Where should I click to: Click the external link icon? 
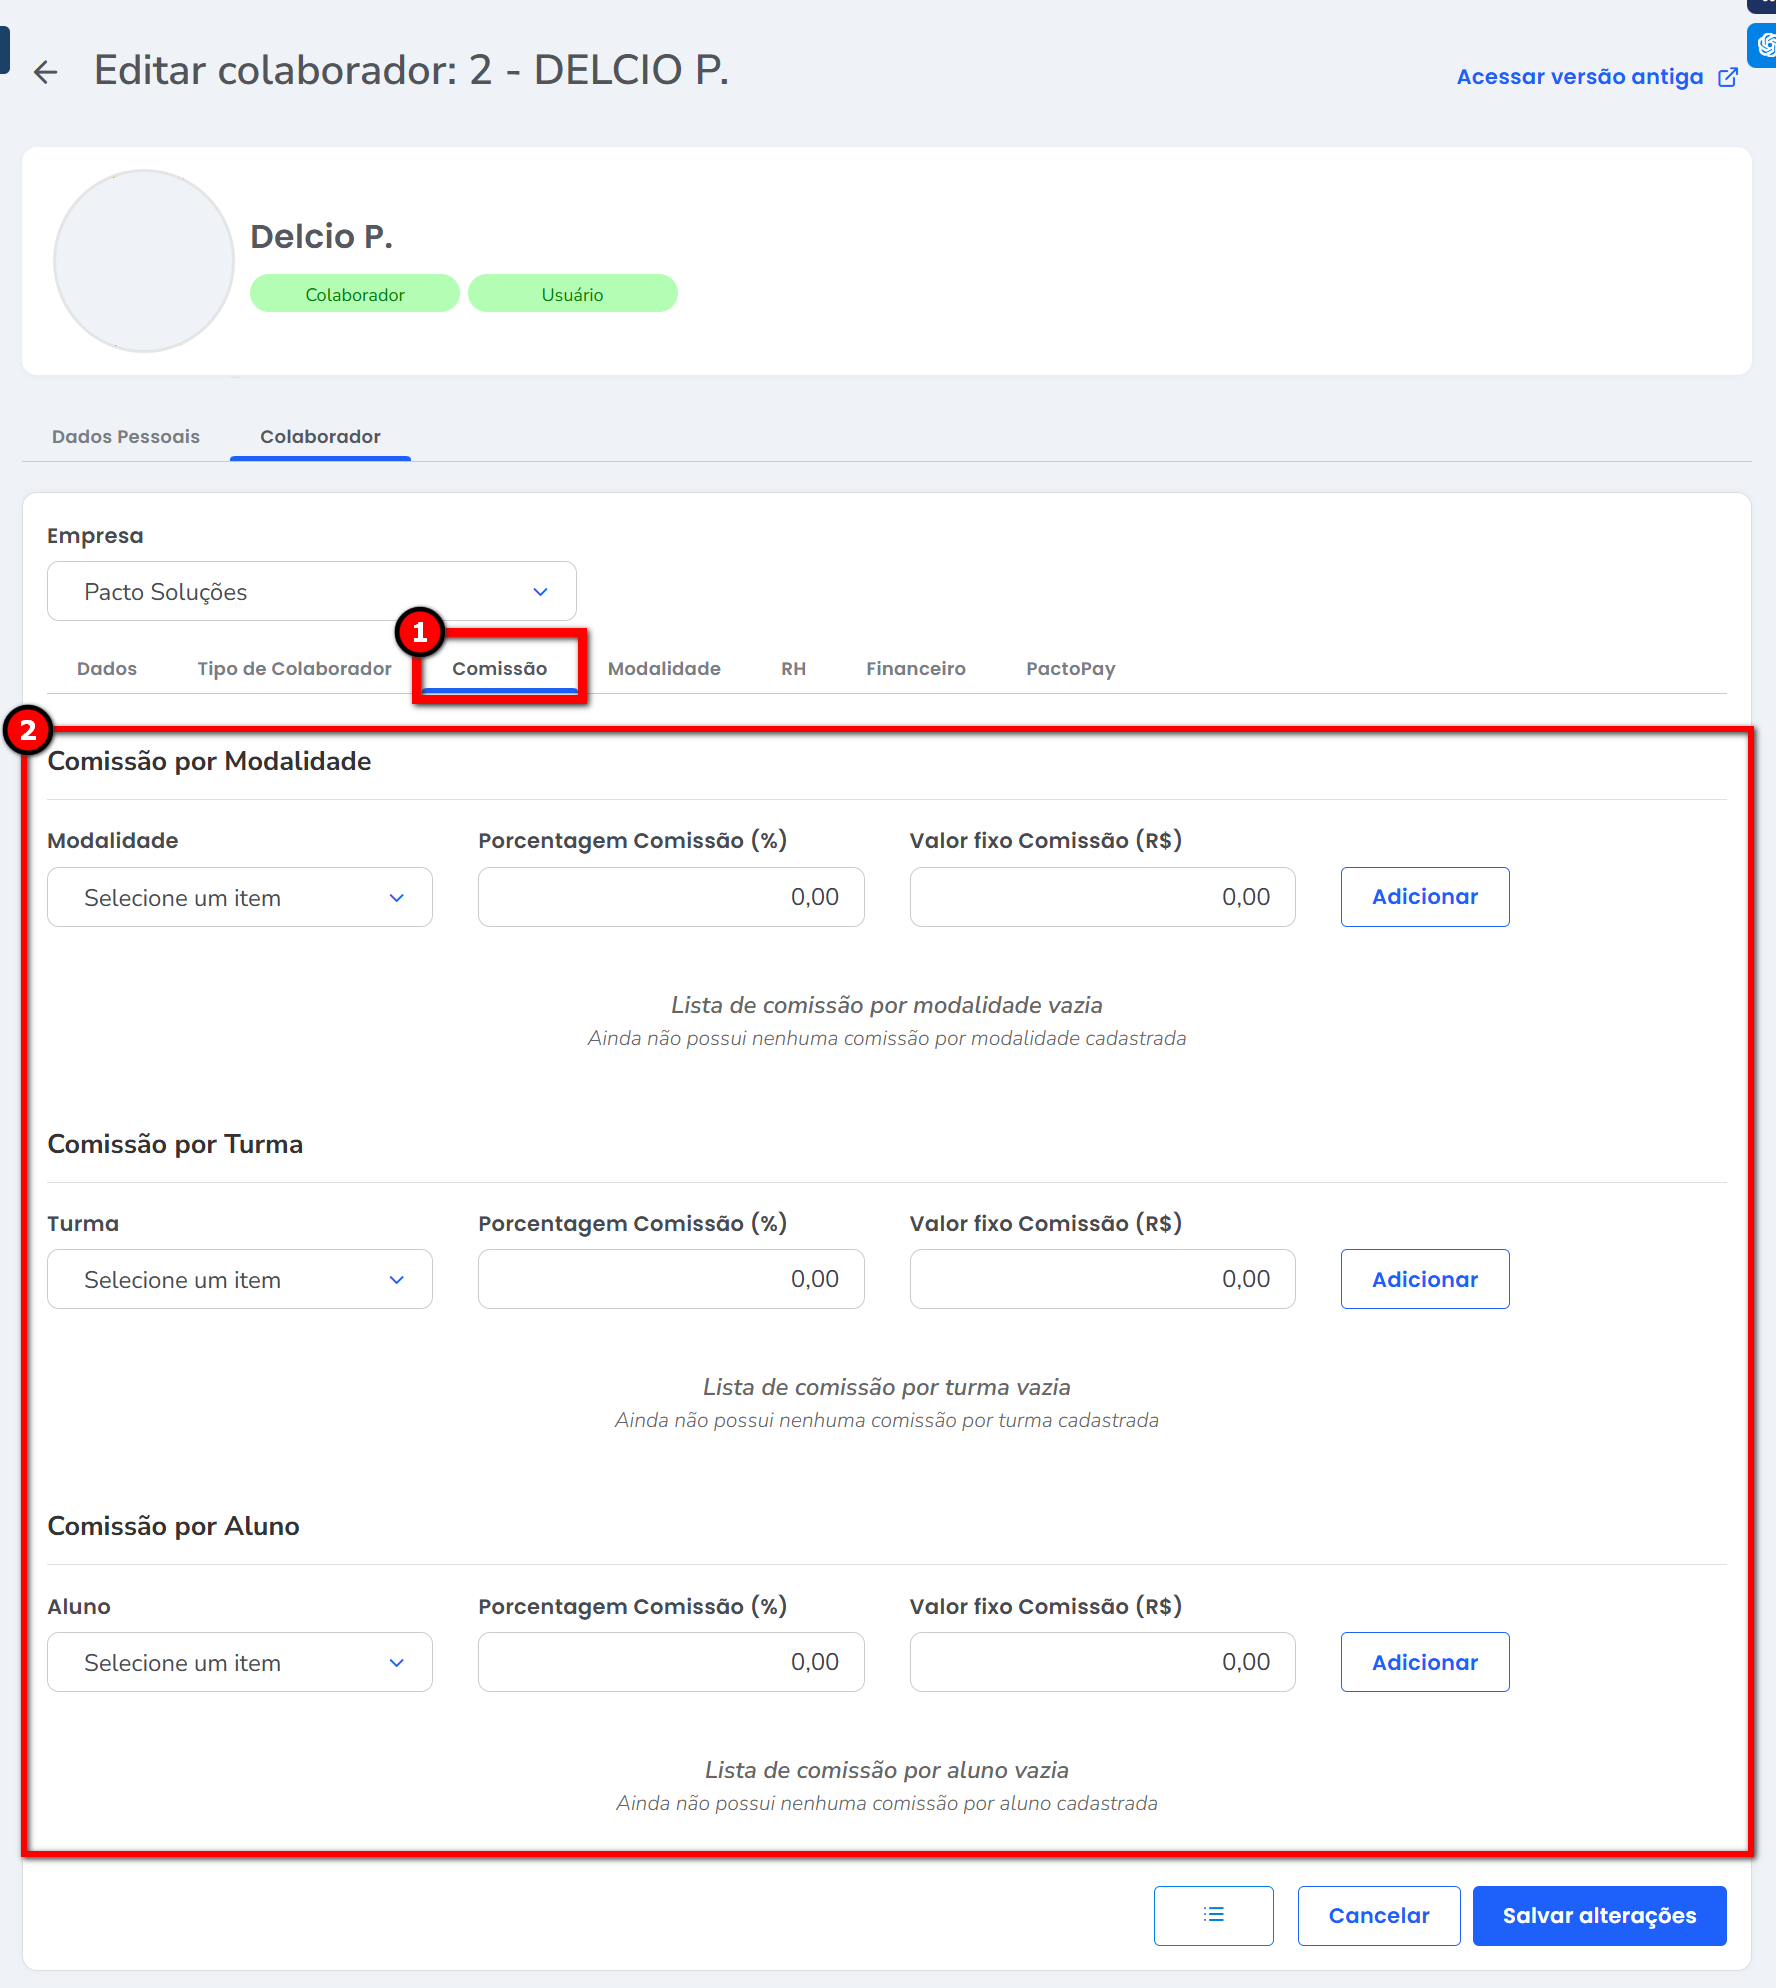click(x=1728, y=77)
